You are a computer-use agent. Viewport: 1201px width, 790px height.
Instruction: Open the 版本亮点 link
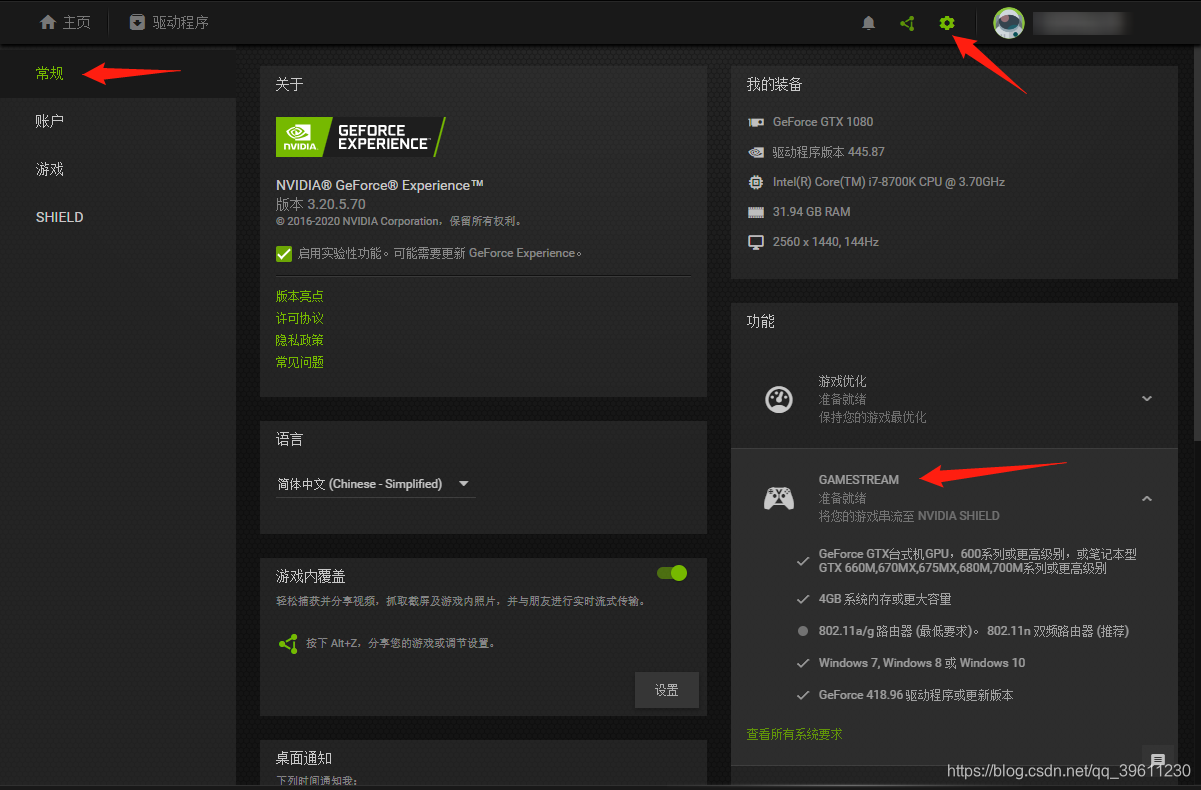(x=300, y=296)
